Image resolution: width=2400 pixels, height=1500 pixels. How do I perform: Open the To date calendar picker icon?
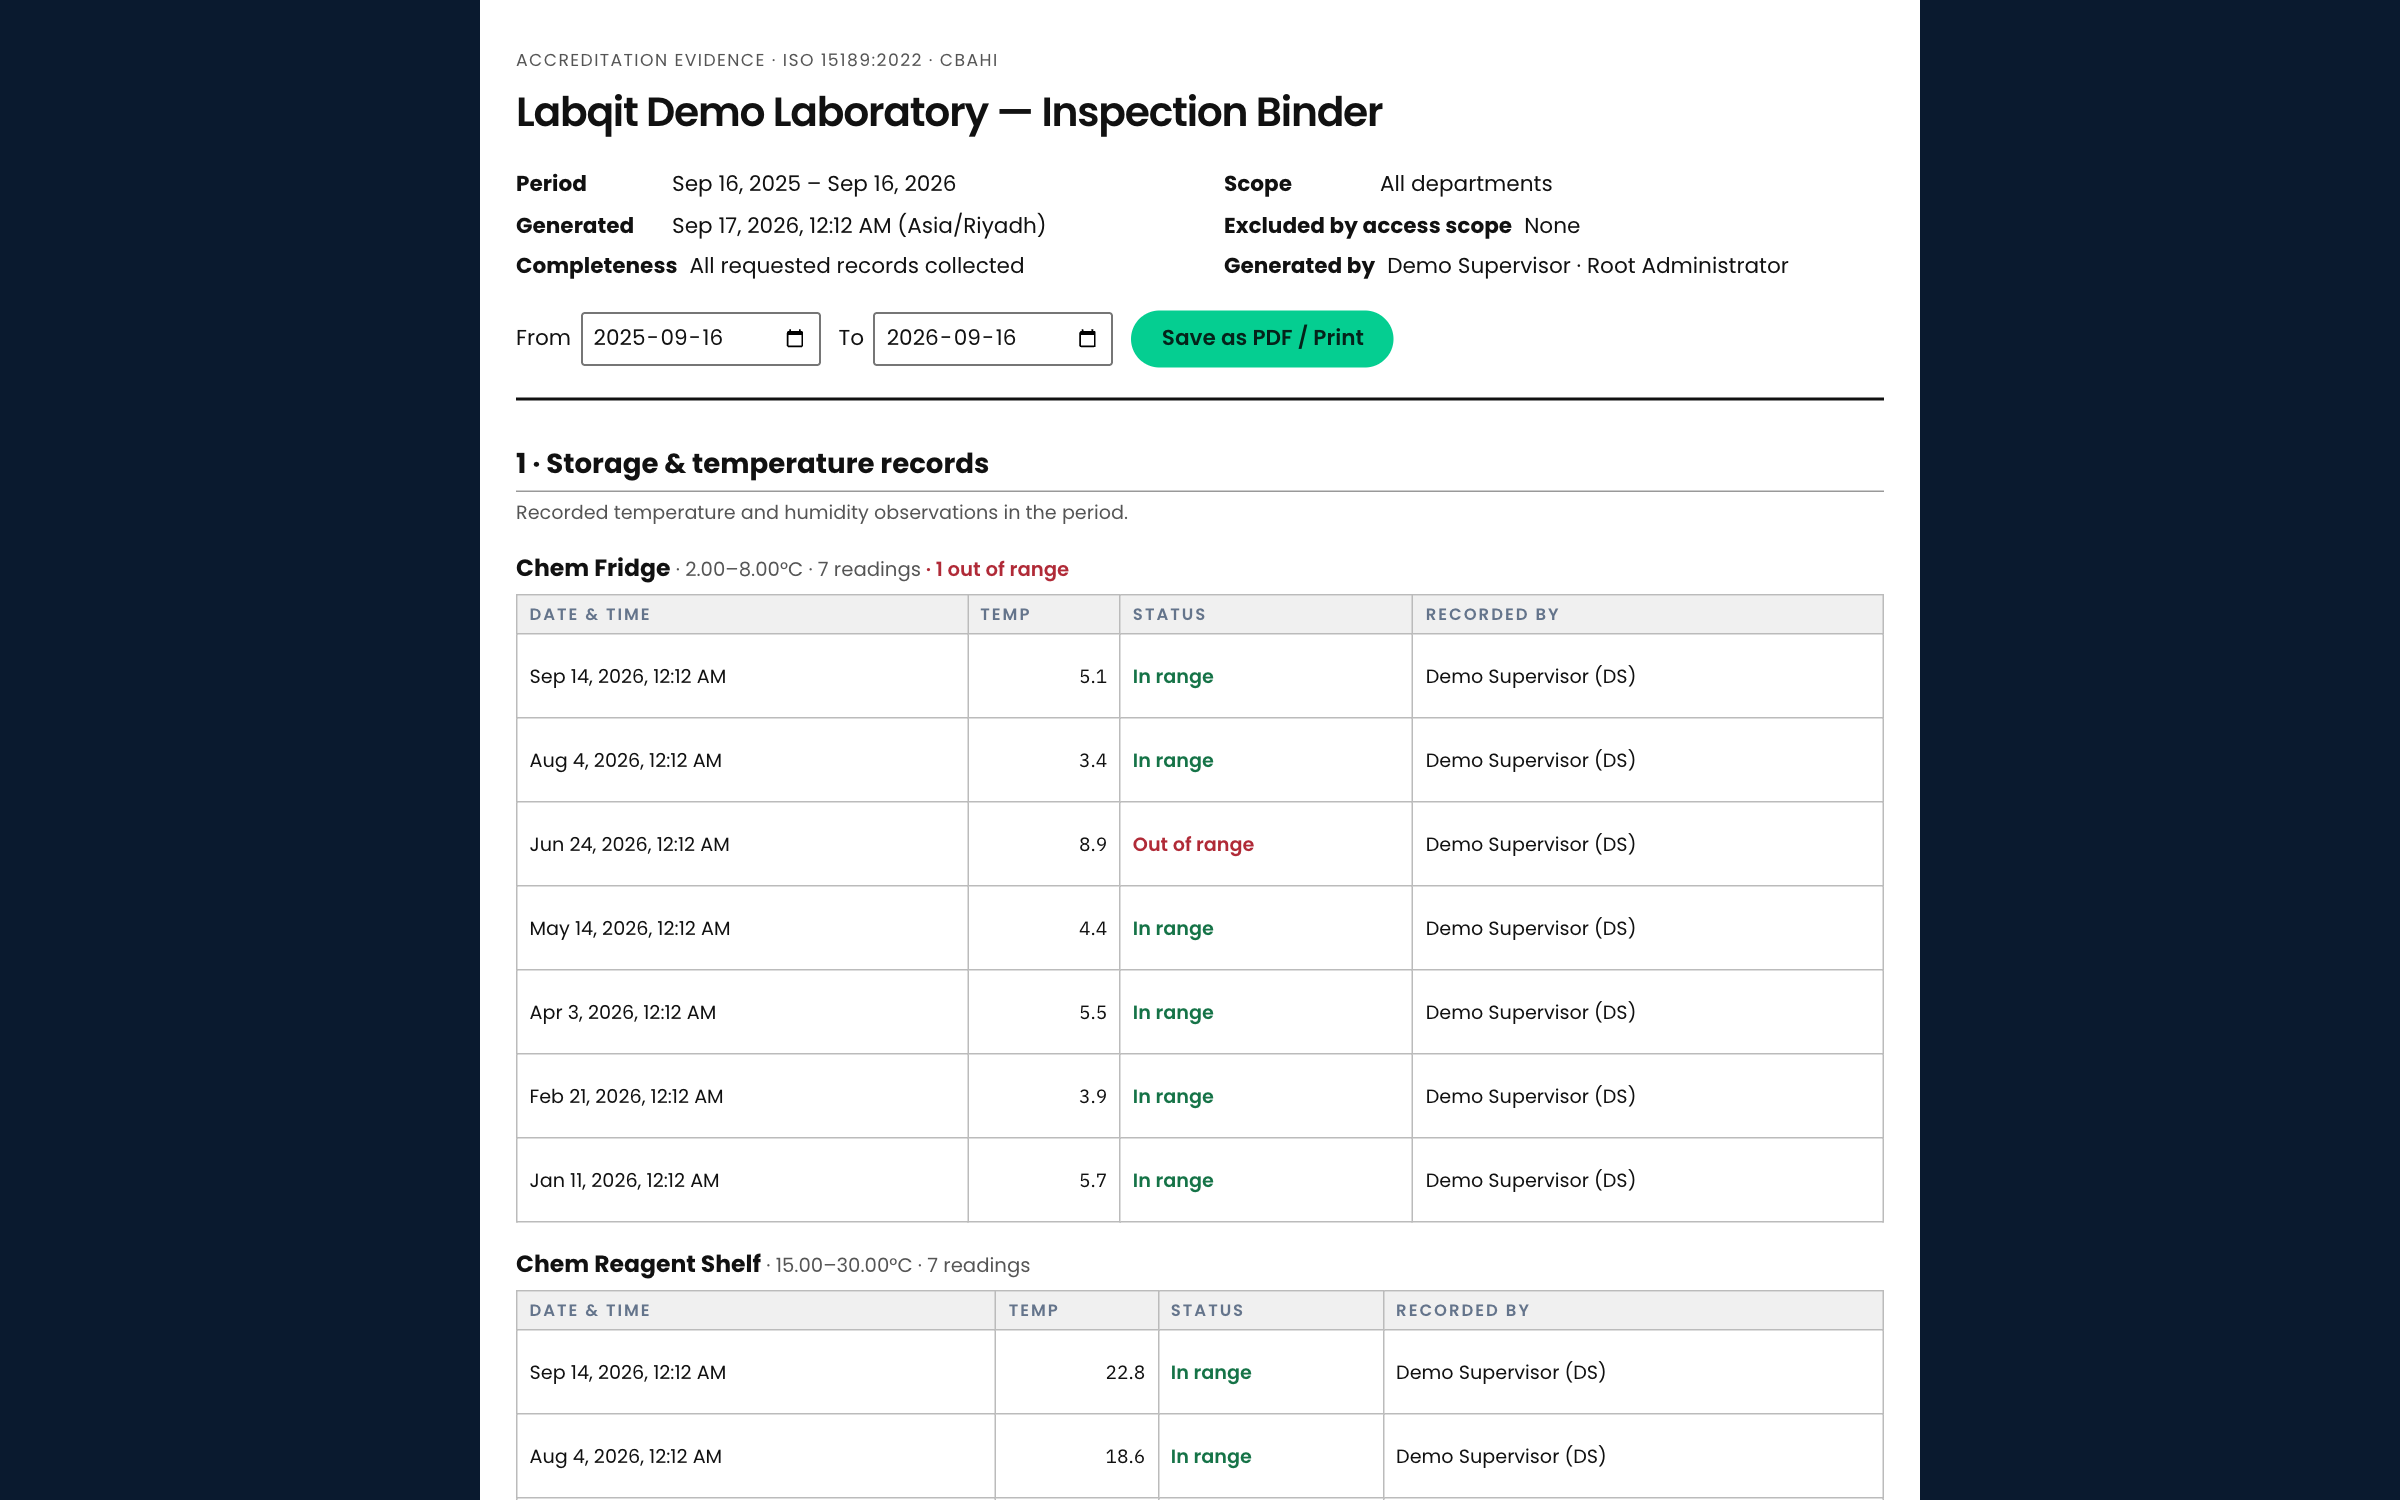point(1087,339)
